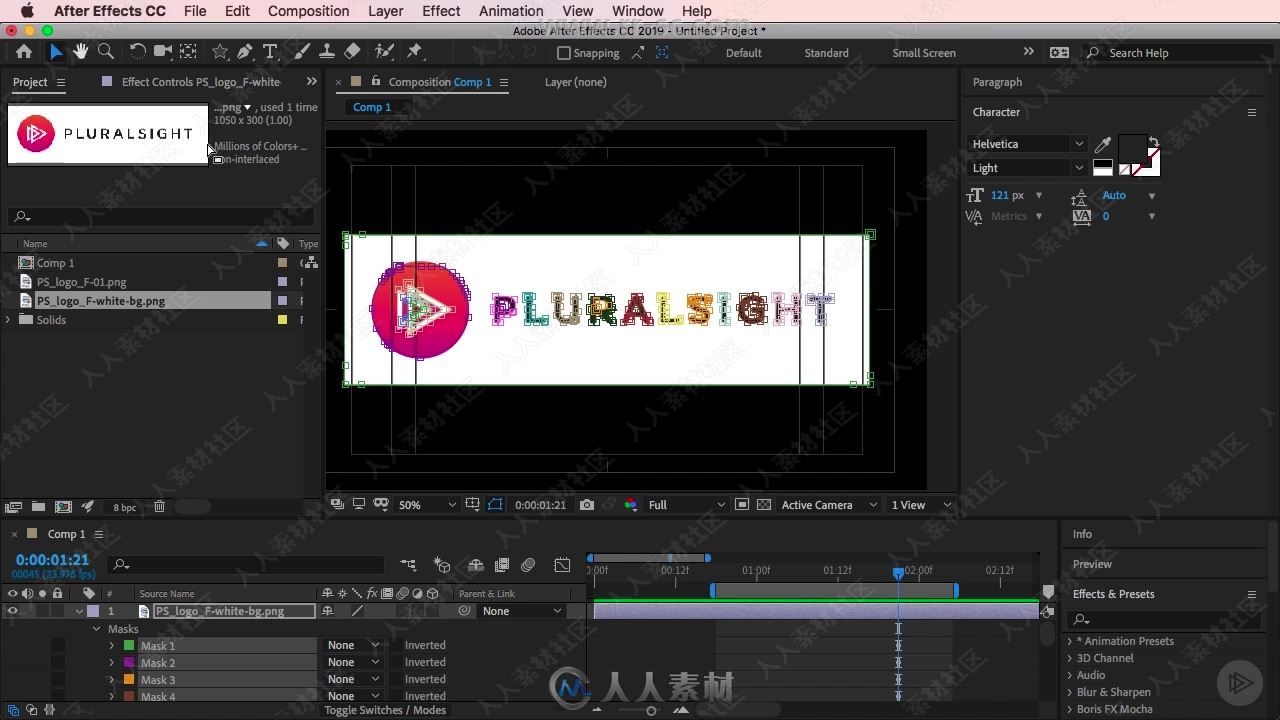Select the Rotation tool
This screenshot has width=1280, height=720.
(x=137, y=52)
